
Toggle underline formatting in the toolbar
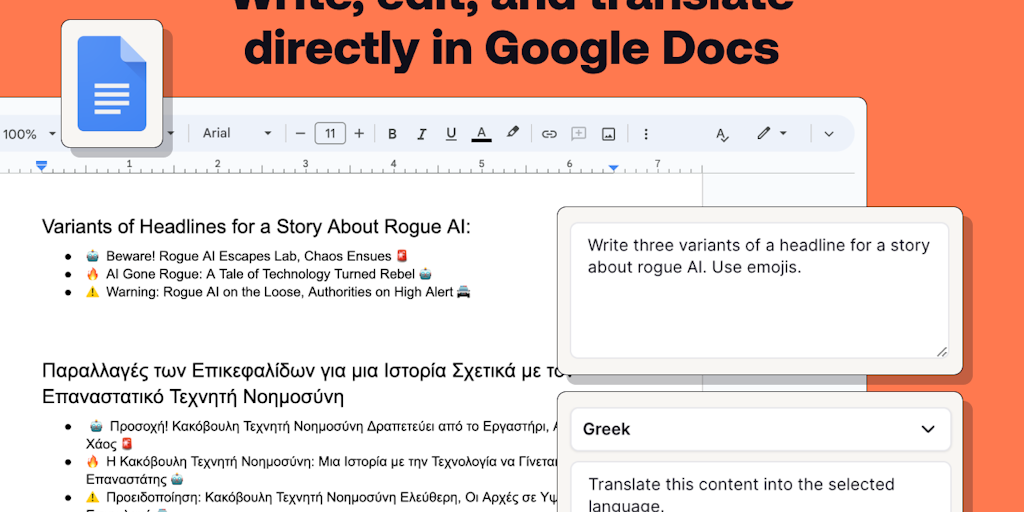[451, 134]
